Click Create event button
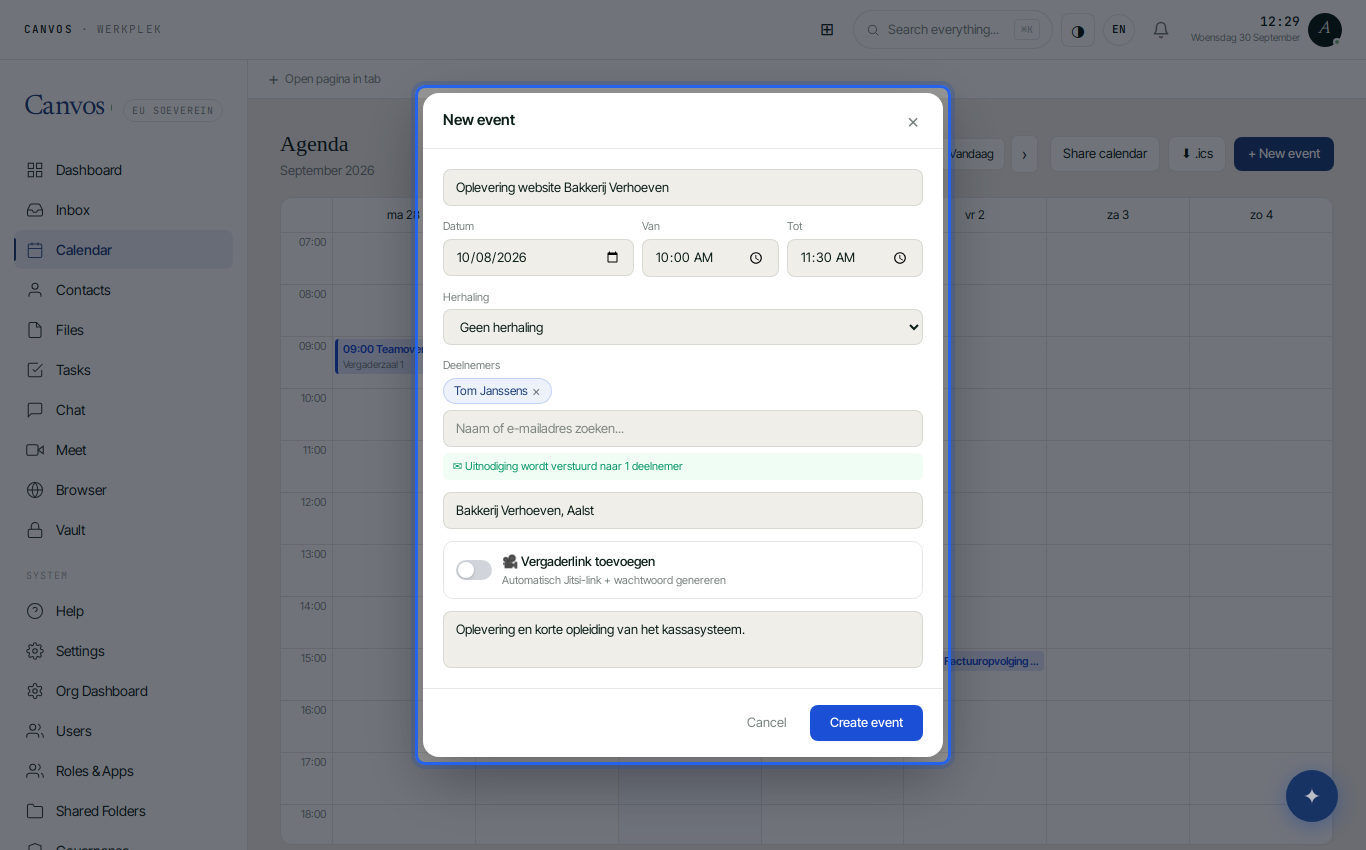The width and height of the screenshot is (1366, 850). pyautogui.click(x=866, y=723)
